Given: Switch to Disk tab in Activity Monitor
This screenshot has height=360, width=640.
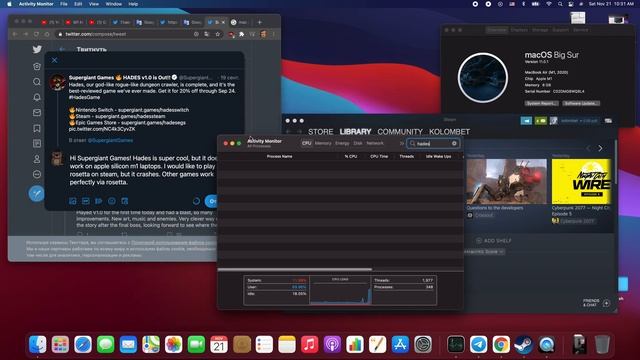Looking at the screenshot, I should (x=358, y=143).
